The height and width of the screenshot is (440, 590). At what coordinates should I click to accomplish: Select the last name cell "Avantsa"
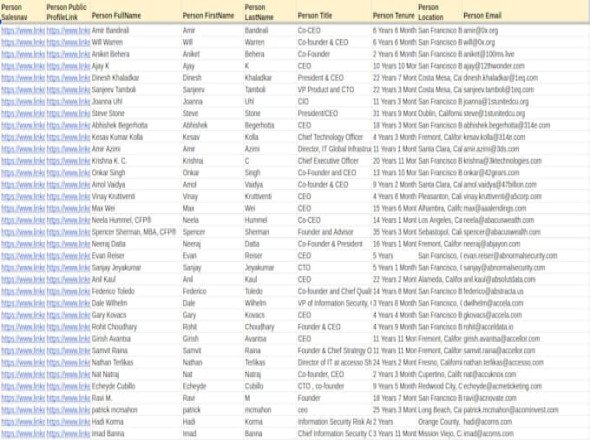pos(255,339)
